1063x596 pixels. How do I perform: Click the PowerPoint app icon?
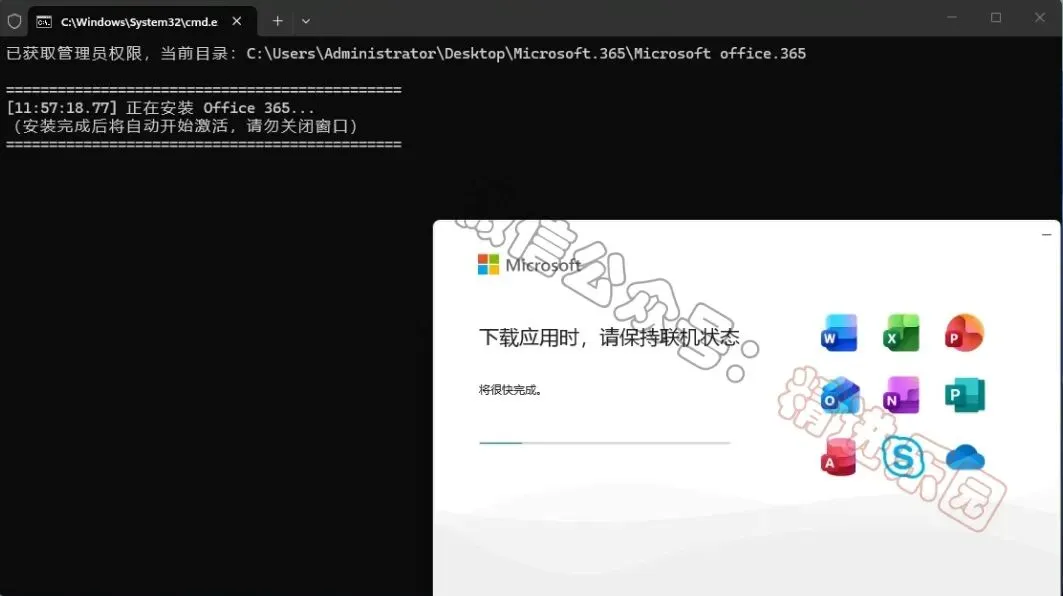pyautogui.click(x=964, y=332)
